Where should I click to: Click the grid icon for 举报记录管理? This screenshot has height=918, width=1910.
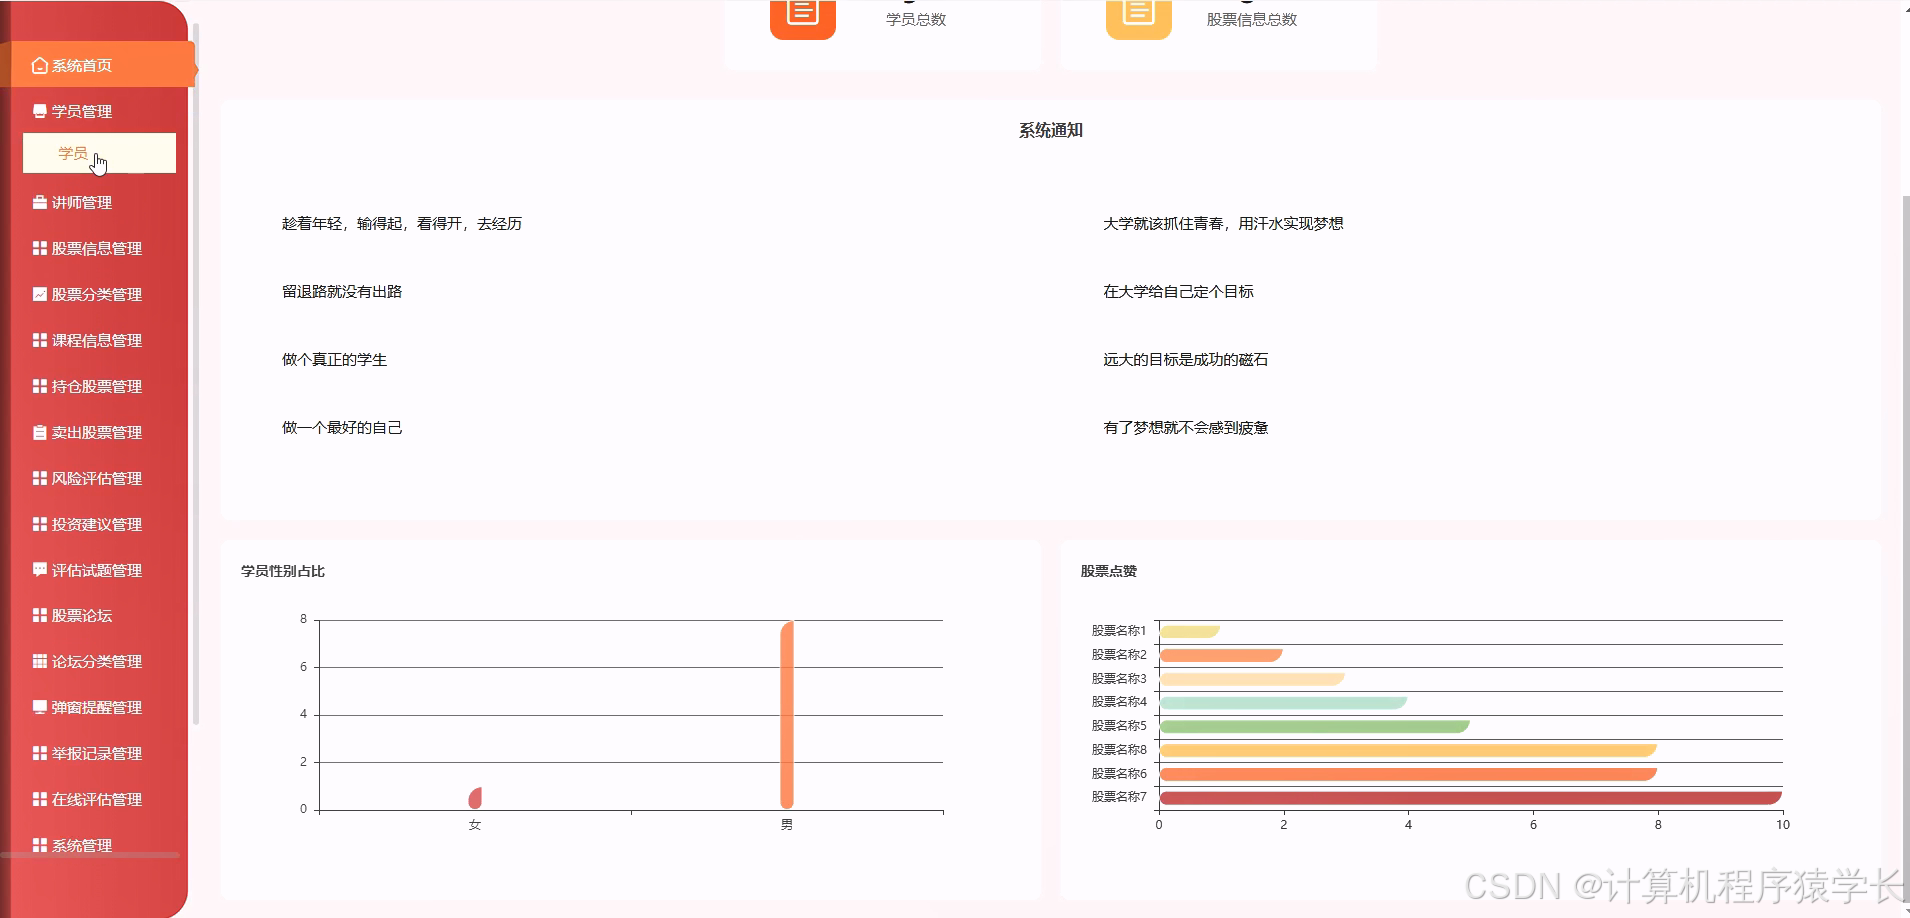40,753
